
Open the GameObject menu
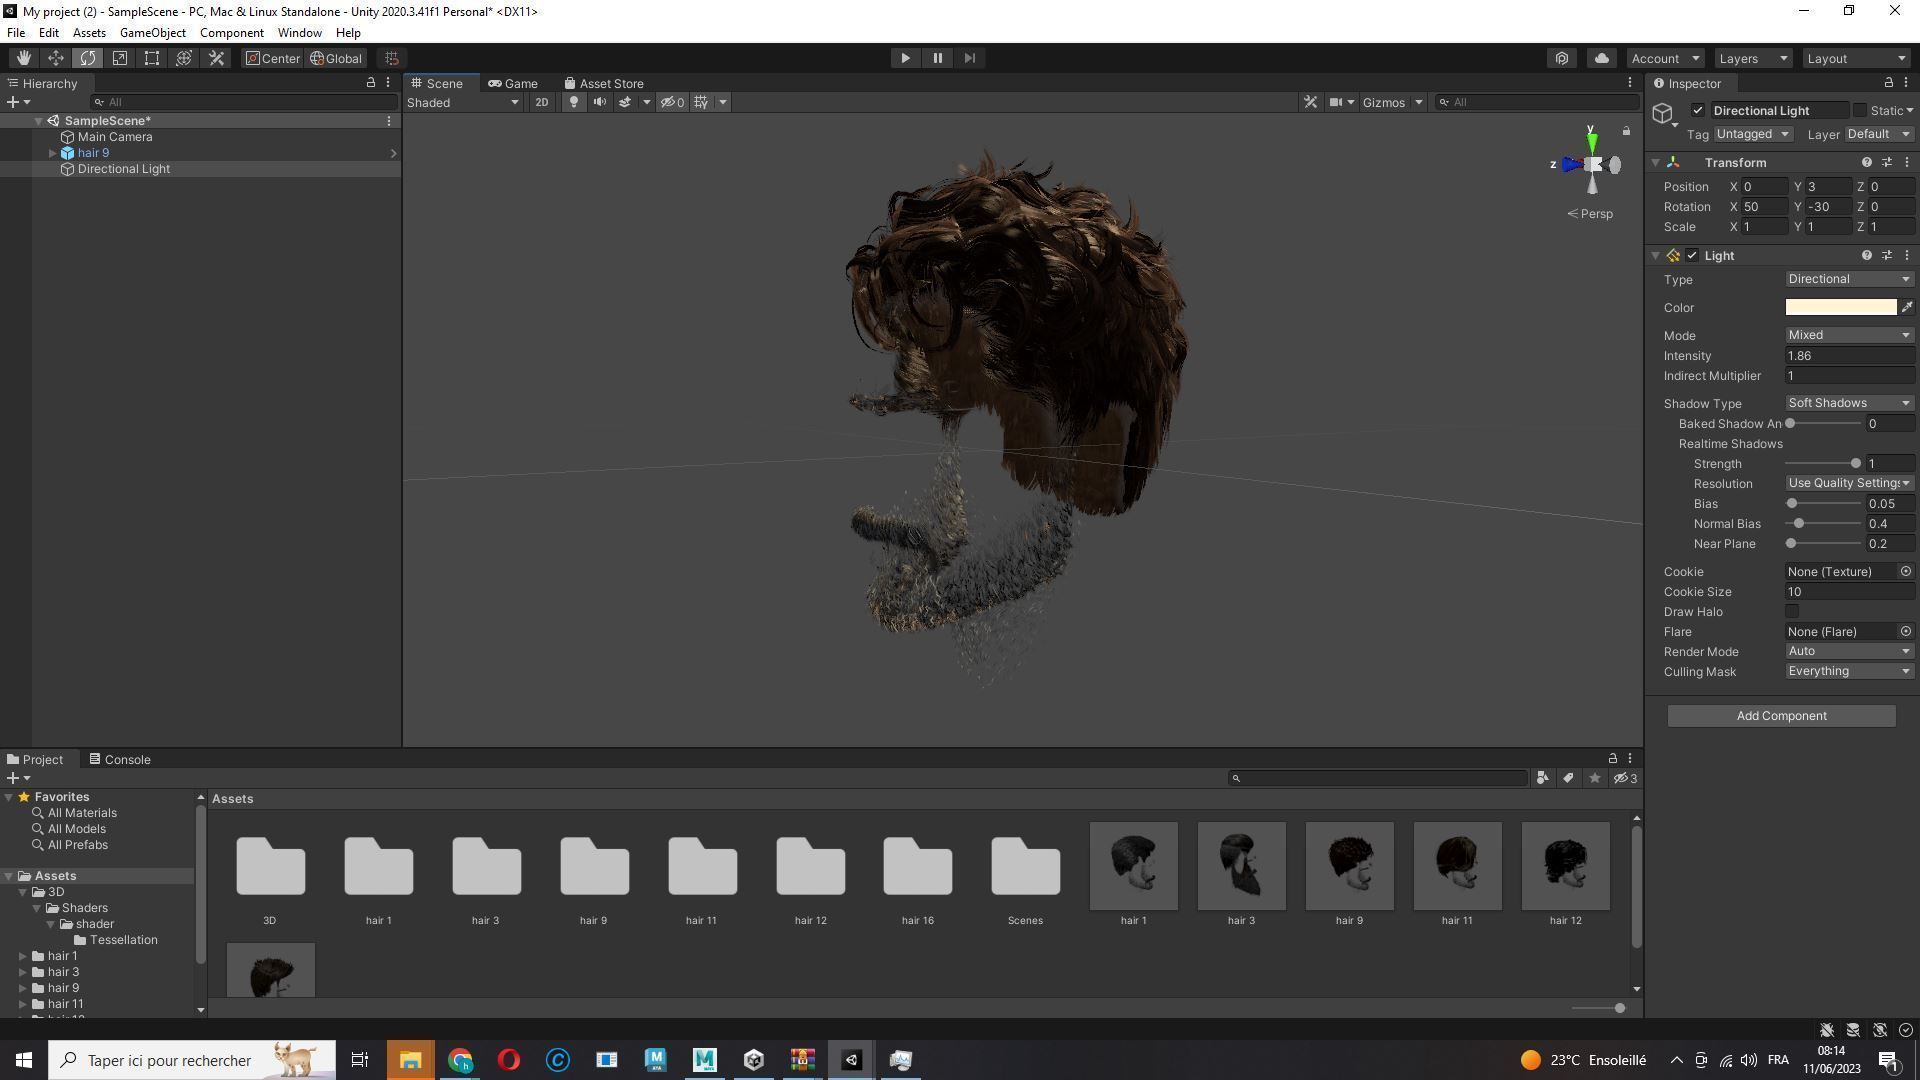tap(152, 33)
